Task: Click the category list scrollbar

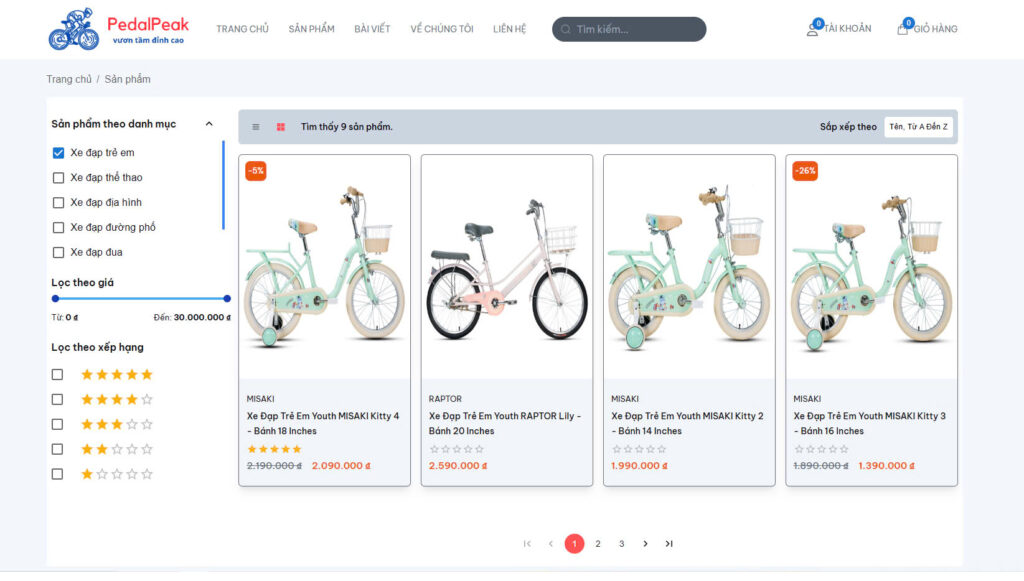Action: pyautogui.click(x=223, y=185)
